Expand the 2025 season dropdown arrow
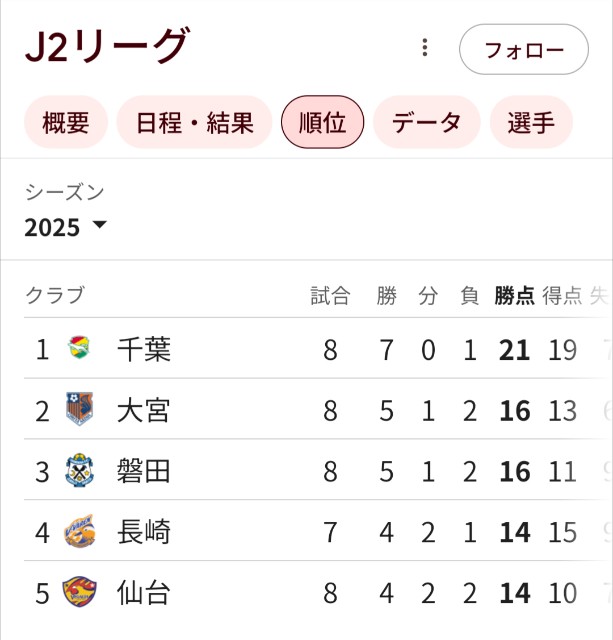This screenshot has height=640, width=613. tap(99, 224)
